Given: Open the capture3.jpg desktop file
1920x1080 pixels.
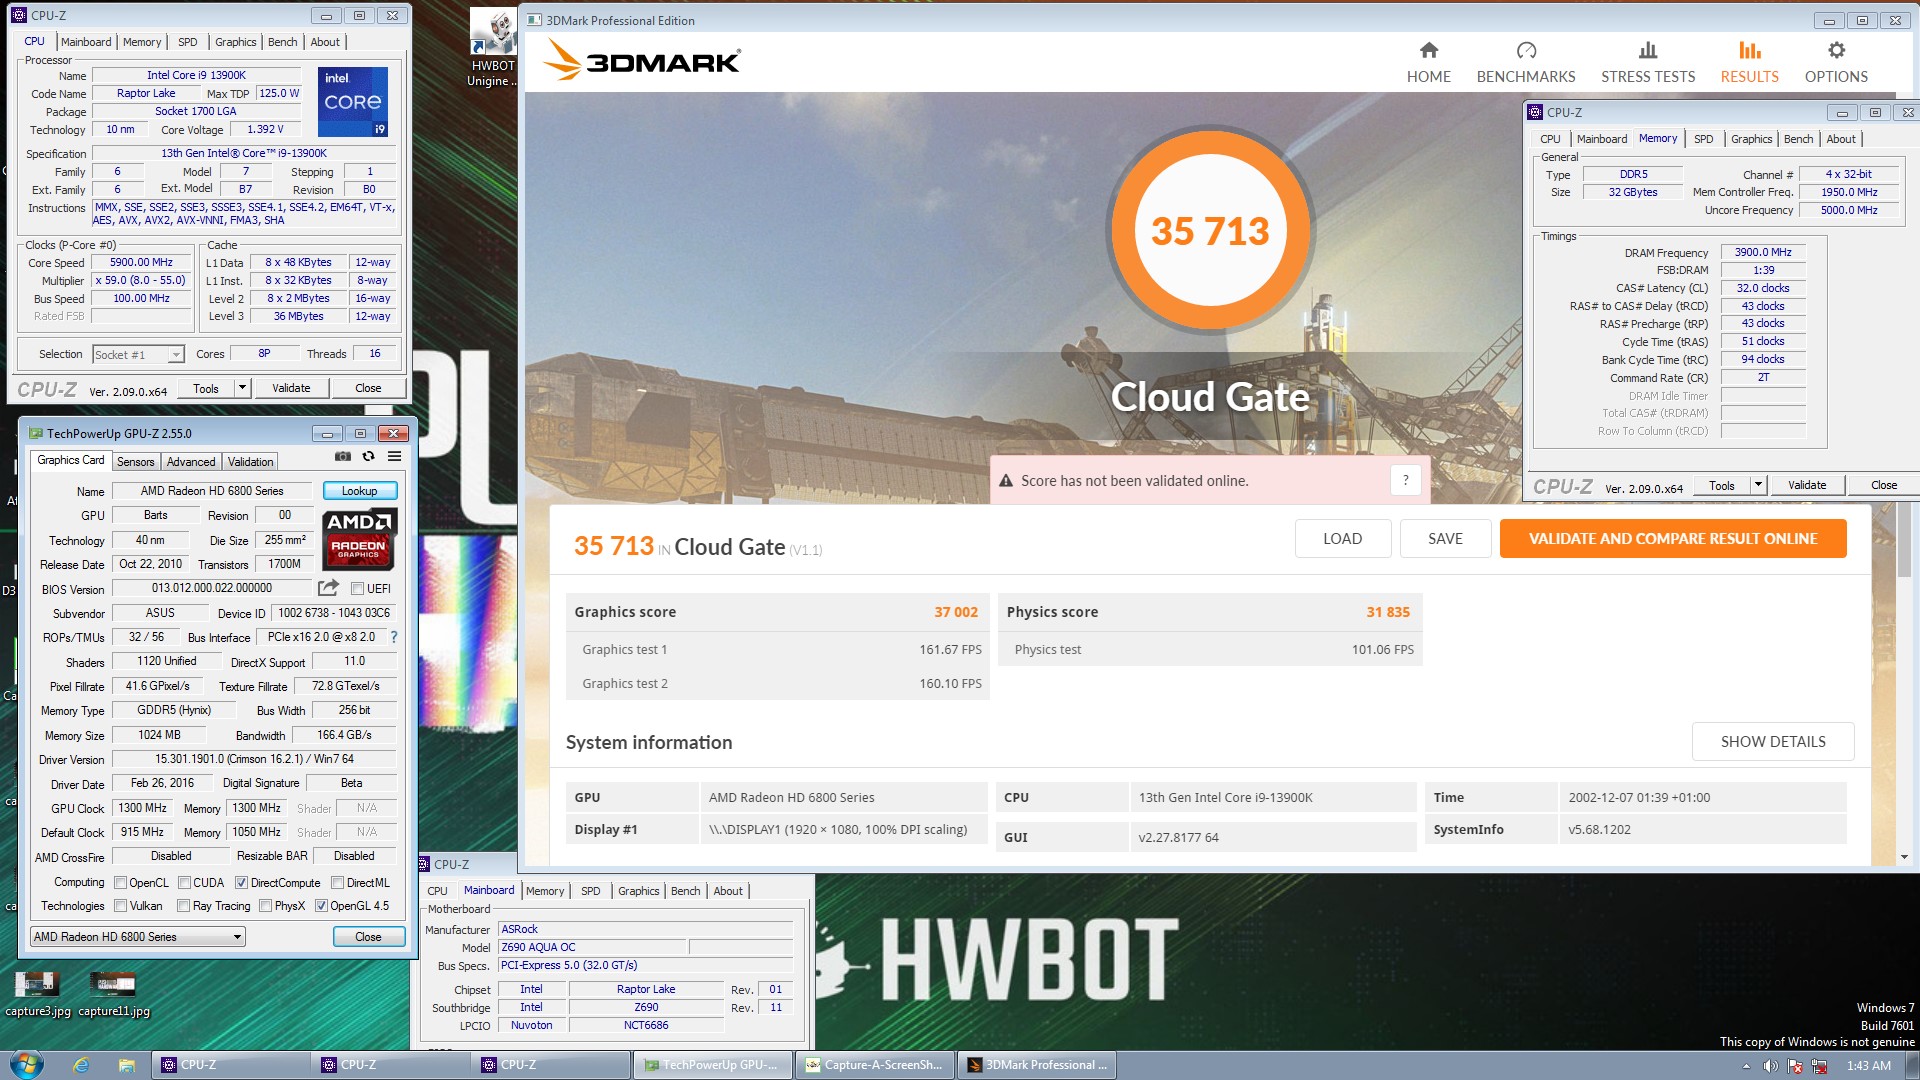Looking at the screenshot, I should pyautogui.click(x=38, y=993).
